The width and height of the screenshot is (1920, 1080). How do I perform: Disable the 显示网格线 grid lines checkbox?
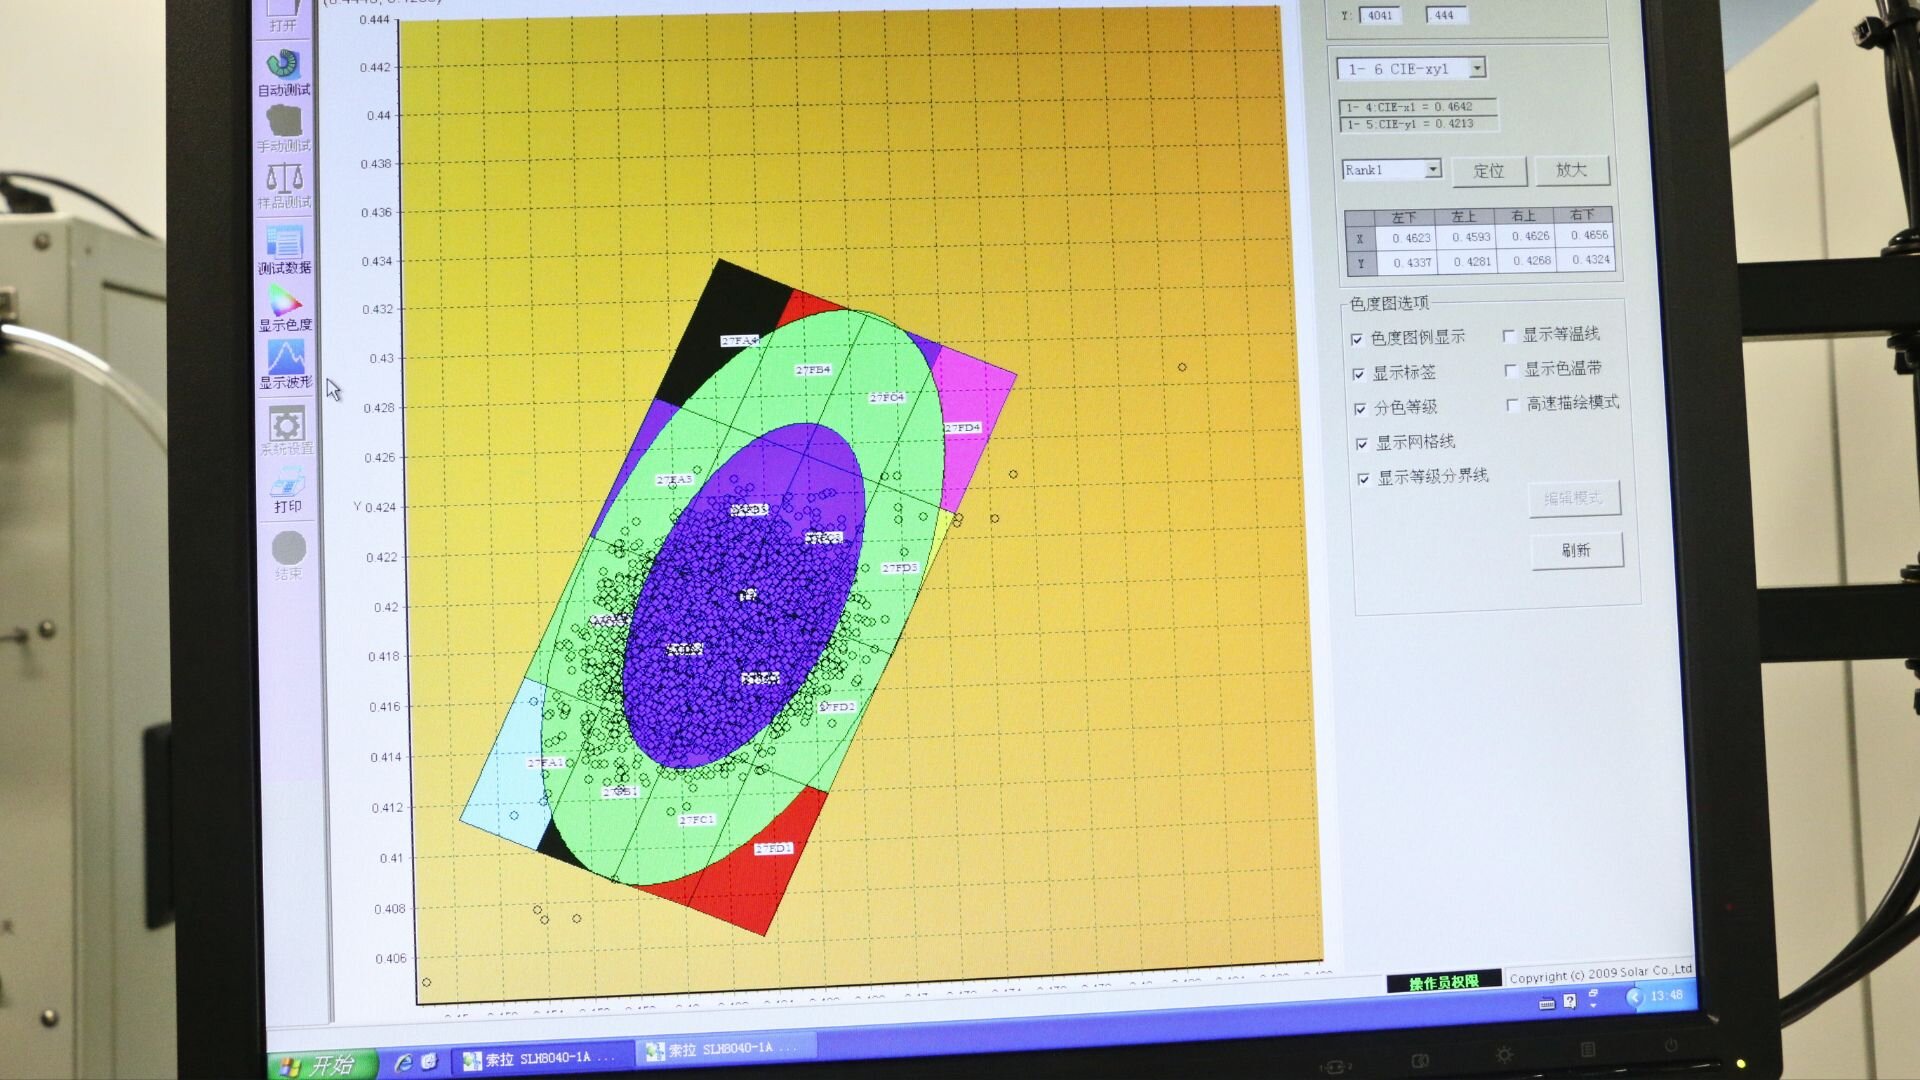point(1361,444)
